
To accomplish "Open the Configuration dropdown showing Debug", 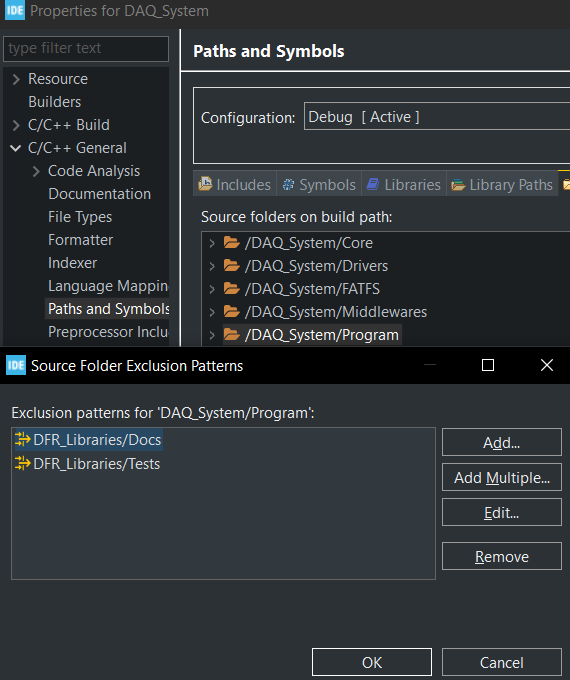I will (x=437, y=116).
